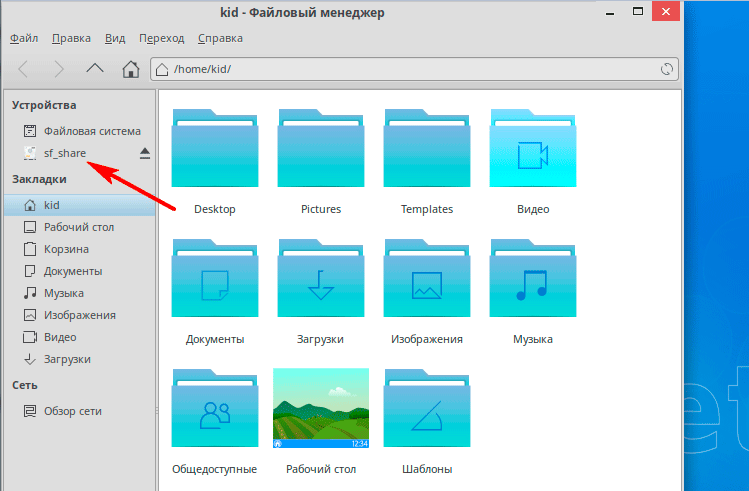Select sf_share device in sidebar
The height and width of the screenshot is (491, 749).
[65, 153]
